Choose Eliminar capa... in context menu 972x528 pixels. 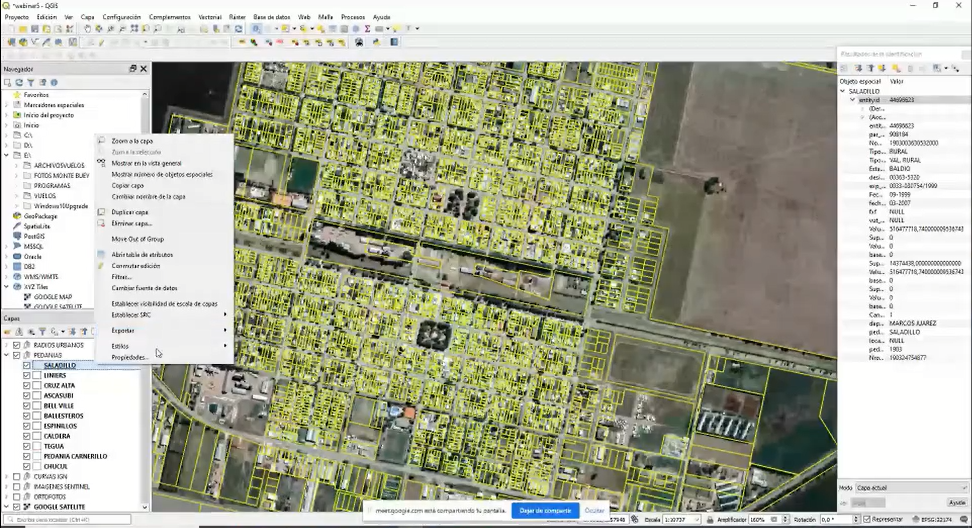point(131,223)
